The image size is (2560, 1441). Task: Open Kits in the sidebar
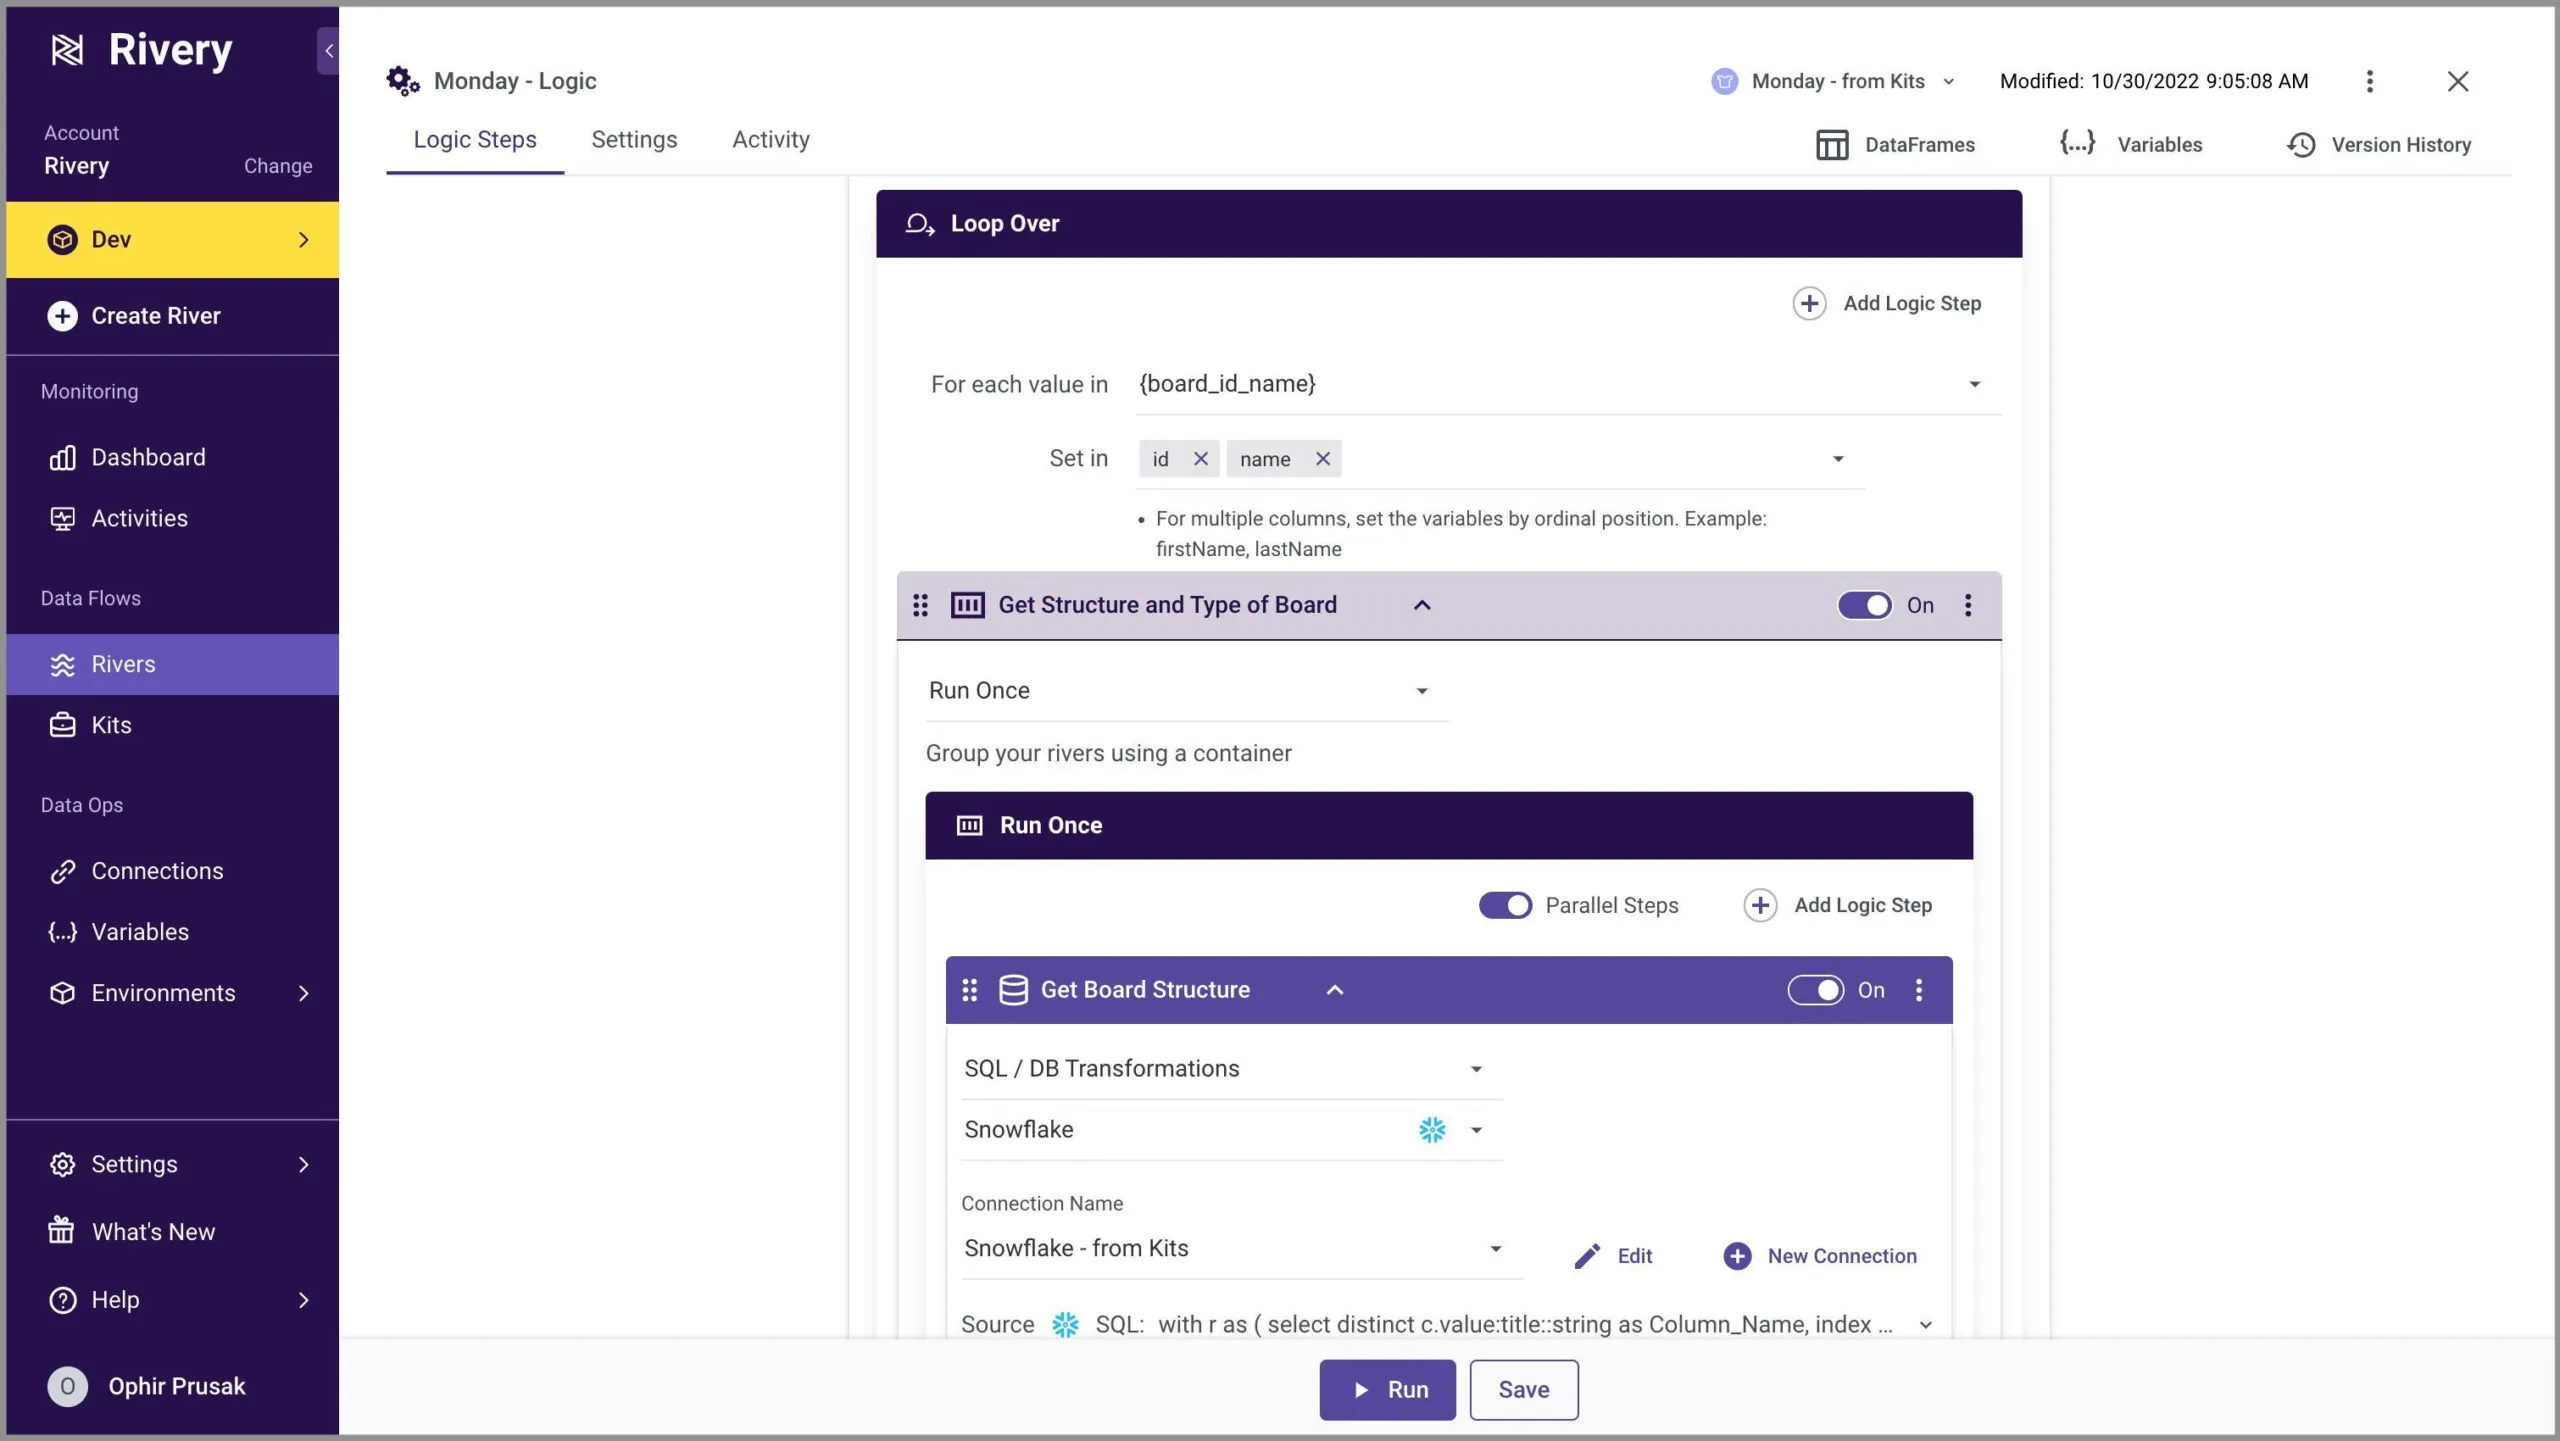click(111, 725)
